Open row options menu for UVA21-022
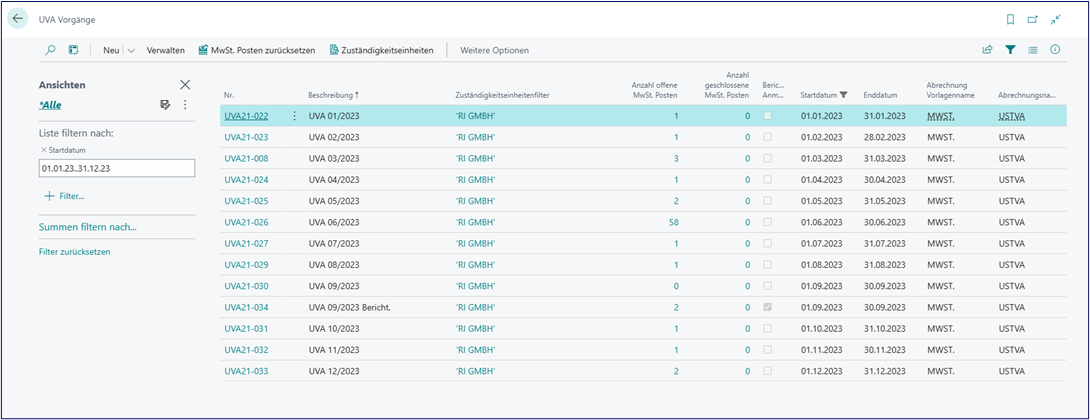The image size is (1090, 420). tap(294, 117)
